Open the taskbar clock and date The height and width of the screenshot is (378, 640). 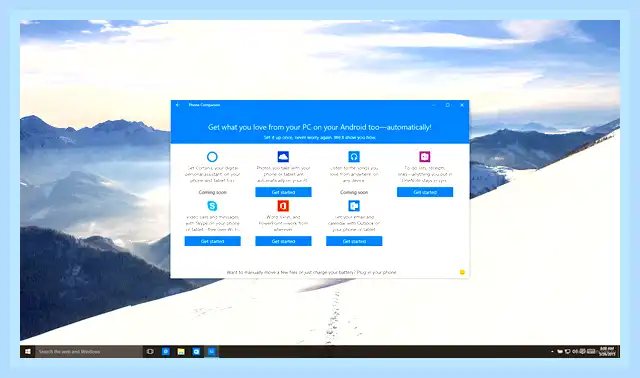[x=607, y=351]
